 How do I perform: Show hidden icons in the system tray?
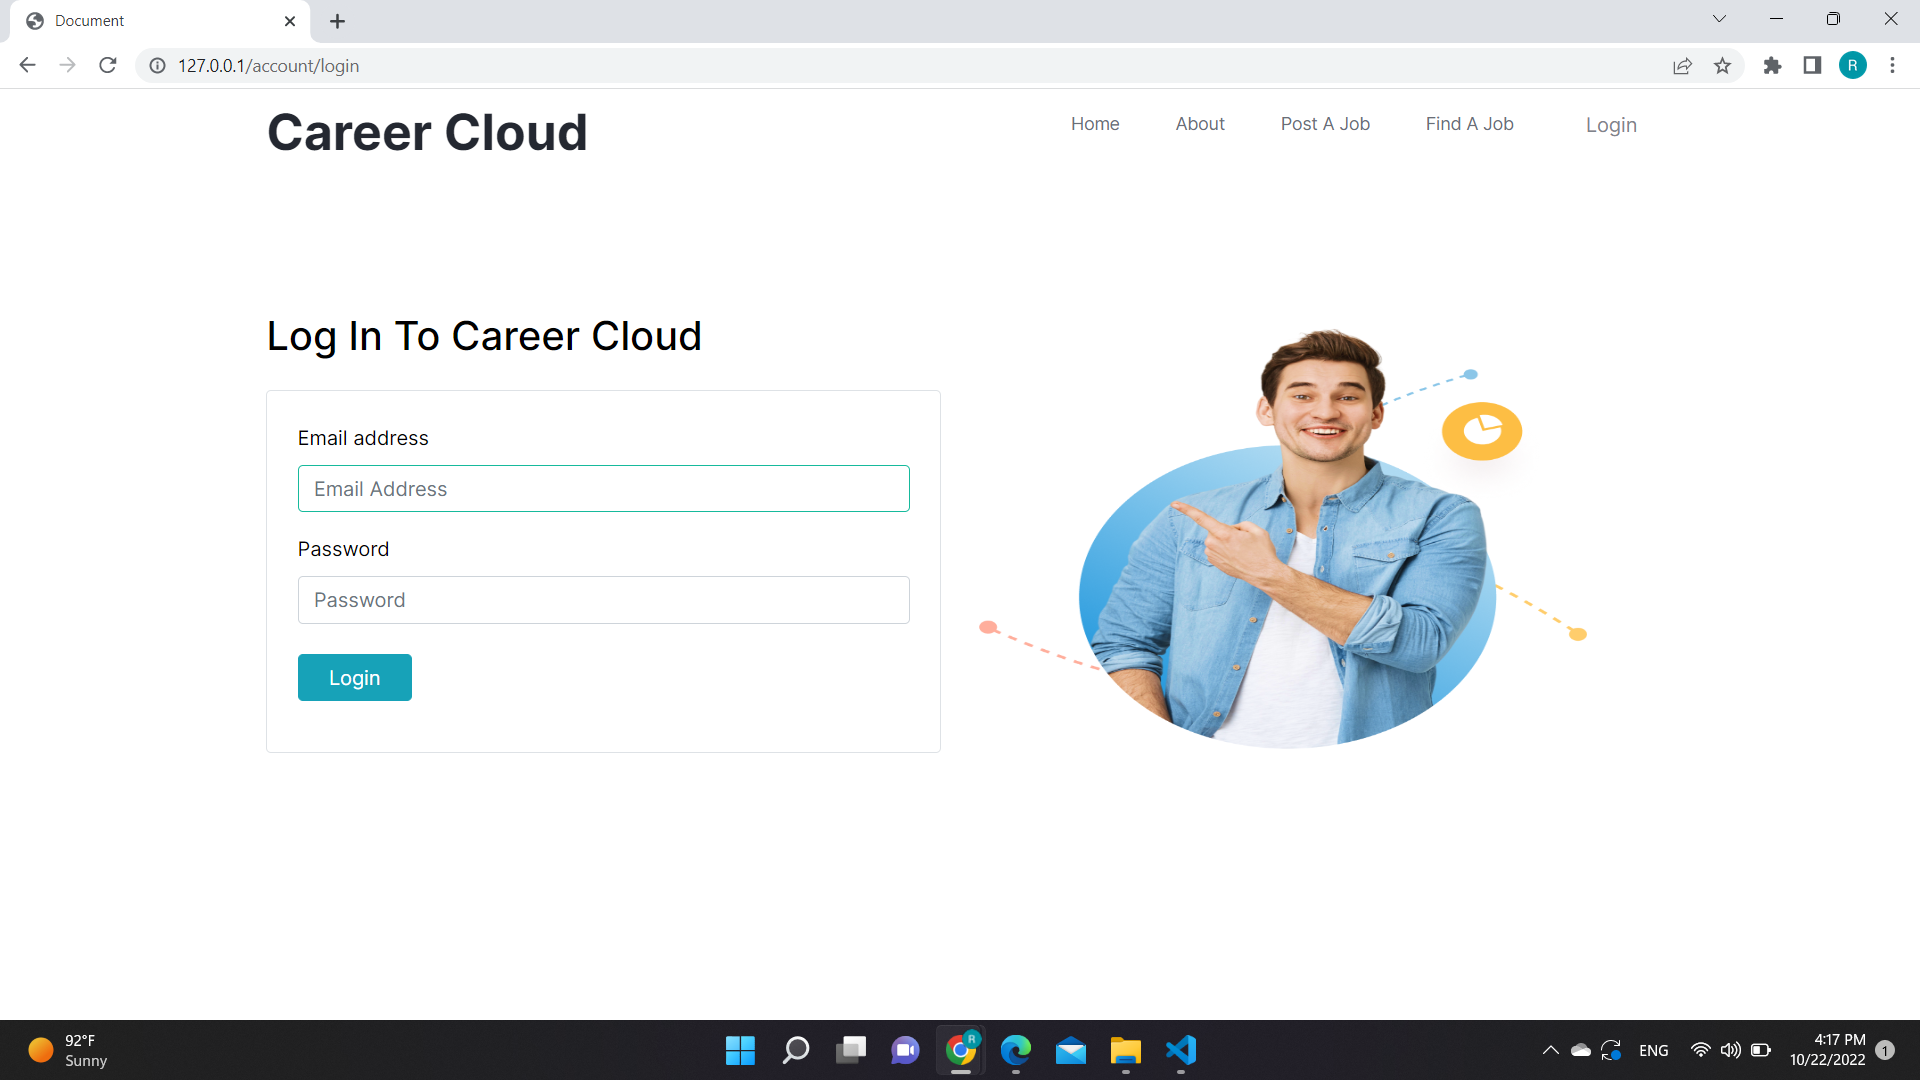pyautogui.click(x=1551, y=1050)
